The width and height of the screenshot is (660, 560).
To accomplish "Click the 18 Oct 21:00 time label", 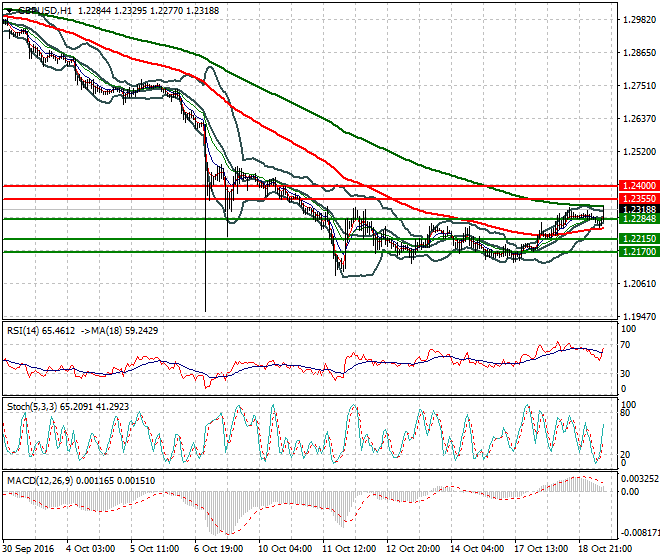I will pyautogui.click(x=605, y=549).
